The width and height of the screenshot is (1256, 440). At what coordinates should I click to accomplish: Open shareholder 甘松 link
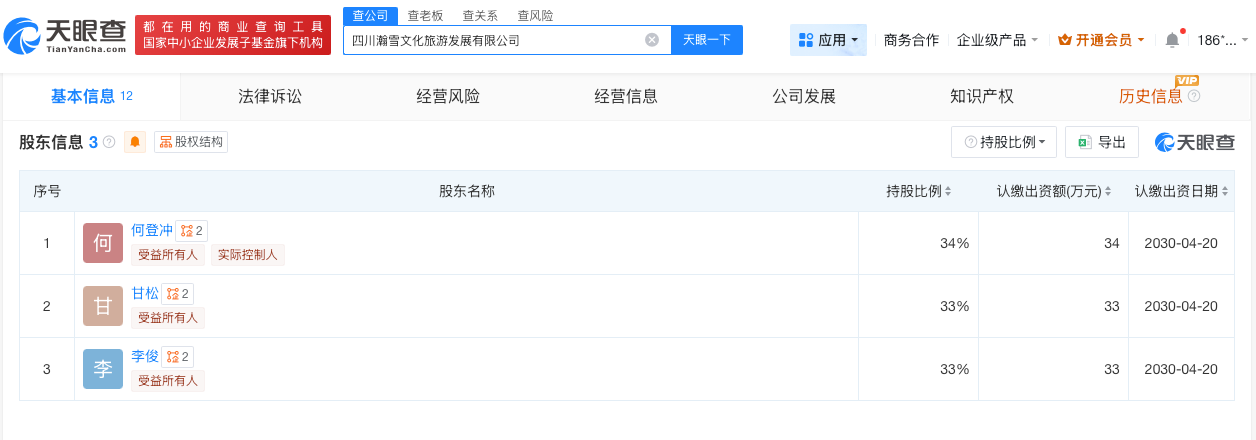click(x=145, y=293)
